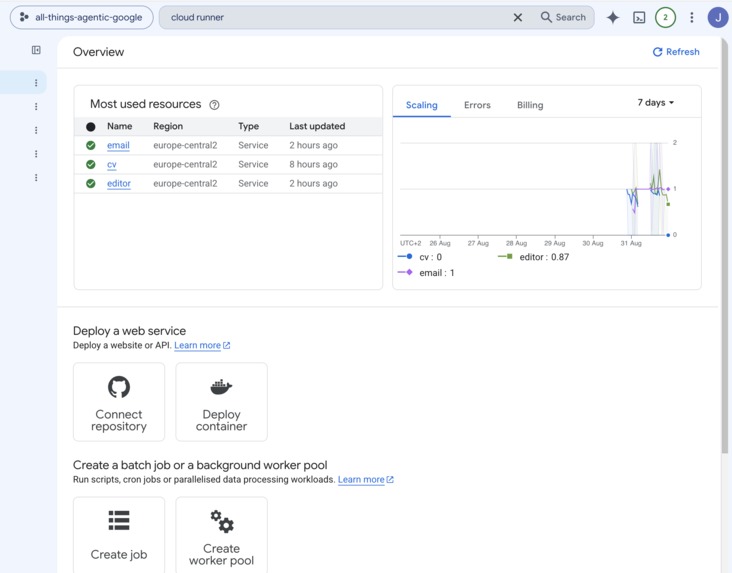This screenshot has height=573, width=732.
Task: Click the search field containing 'cloud runner'
Action: point(336,17)
